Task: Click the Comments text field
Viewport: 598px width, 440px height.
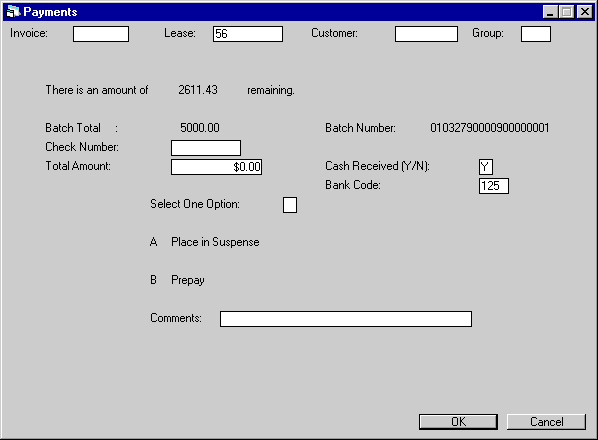Action: [346, 319]
